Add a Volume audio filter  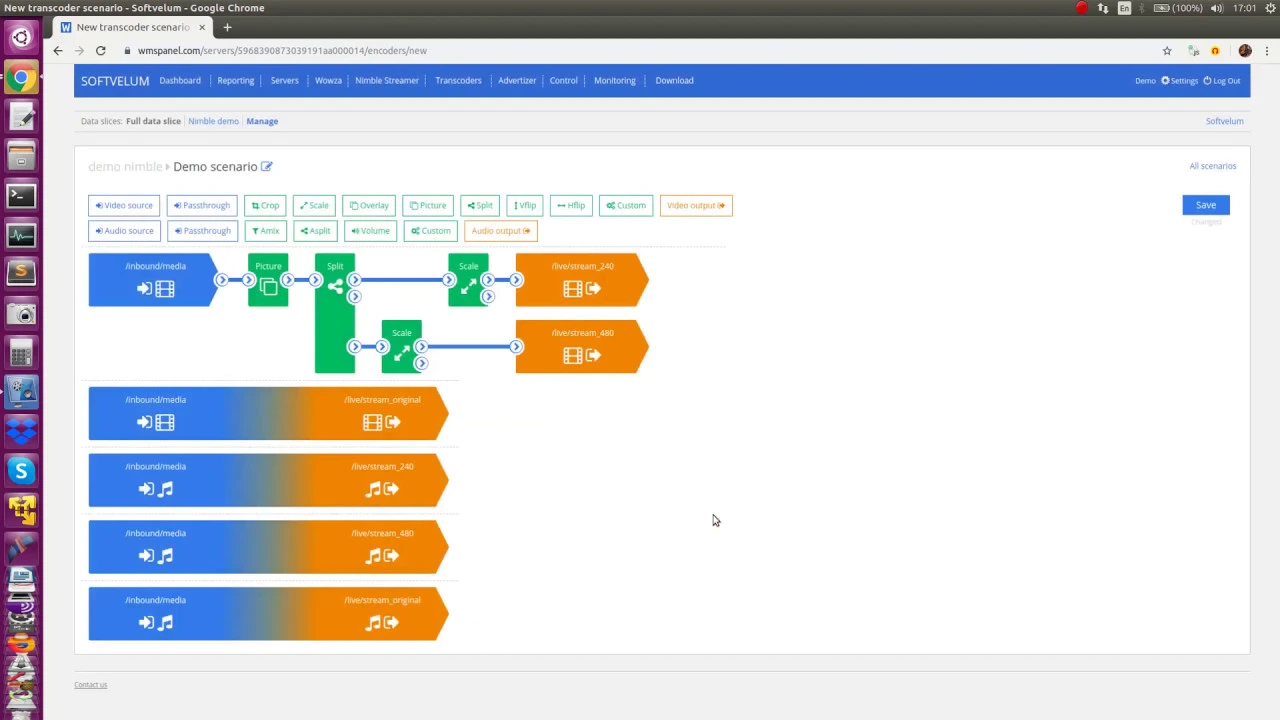(370, 230)
